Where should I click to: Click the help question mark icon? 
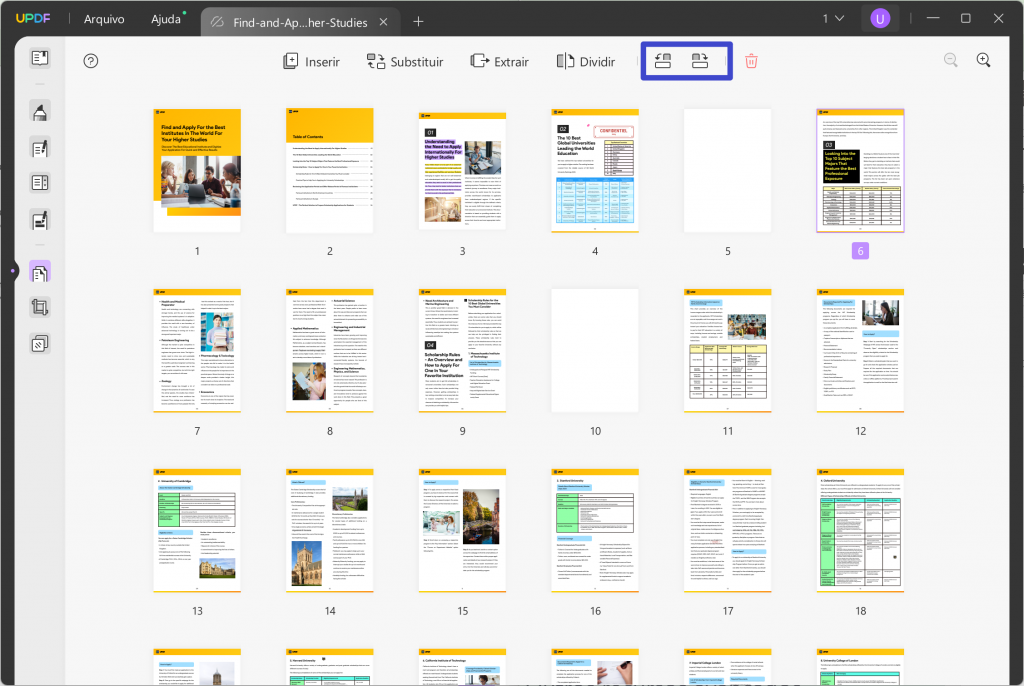tap(90, 61)
